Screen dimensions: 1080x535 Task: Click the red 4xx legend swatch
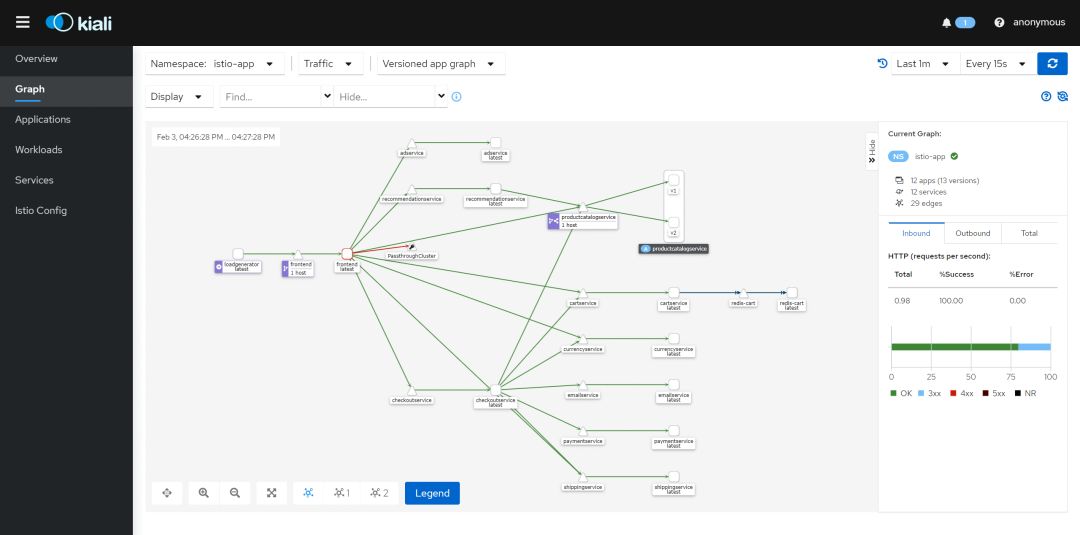[953, 393]
